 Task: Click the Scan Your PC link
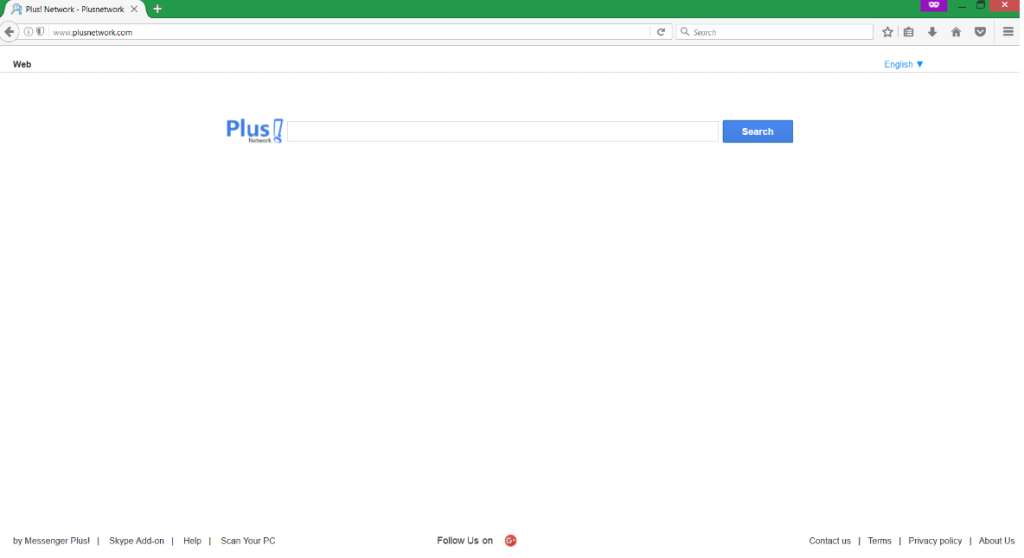pos(248,541)
